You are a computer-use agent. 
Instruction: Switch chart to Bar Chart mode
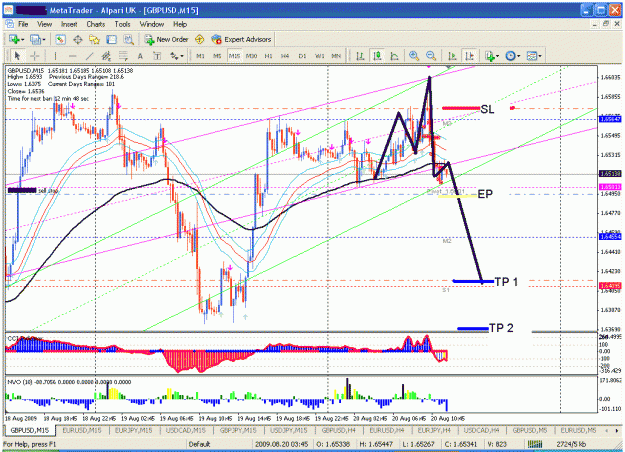pyautogui.click(x=360, y=56)
